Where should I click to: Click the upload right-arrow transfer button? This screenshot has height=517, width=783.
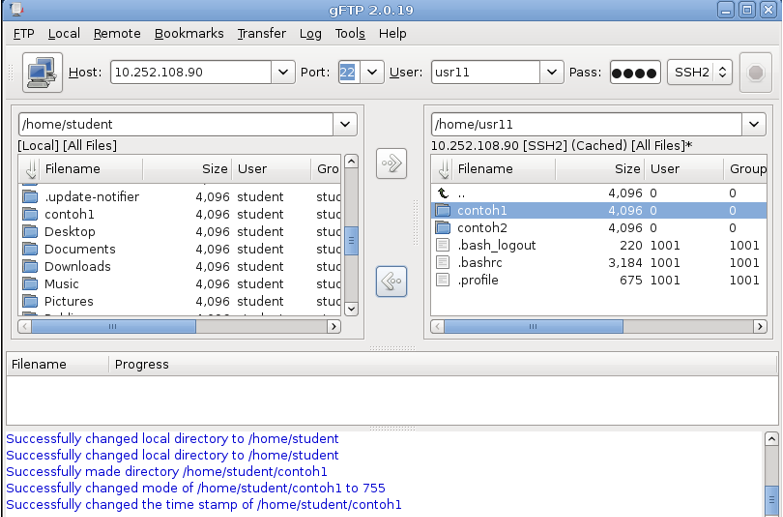[392, 163]
